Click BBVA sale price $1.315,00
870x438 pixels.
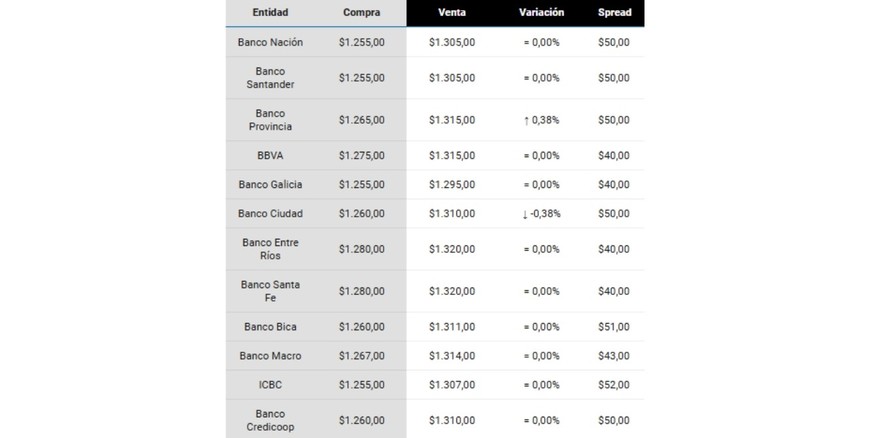(x=451, y=156)
